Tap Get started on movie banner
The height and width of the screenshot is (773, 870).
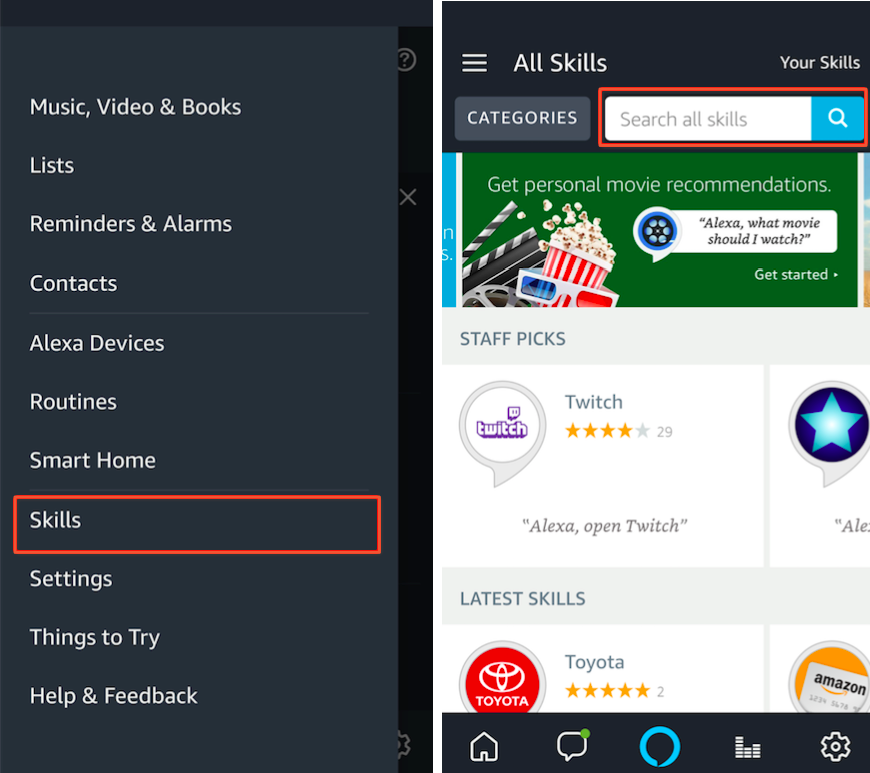coord(796,275)
